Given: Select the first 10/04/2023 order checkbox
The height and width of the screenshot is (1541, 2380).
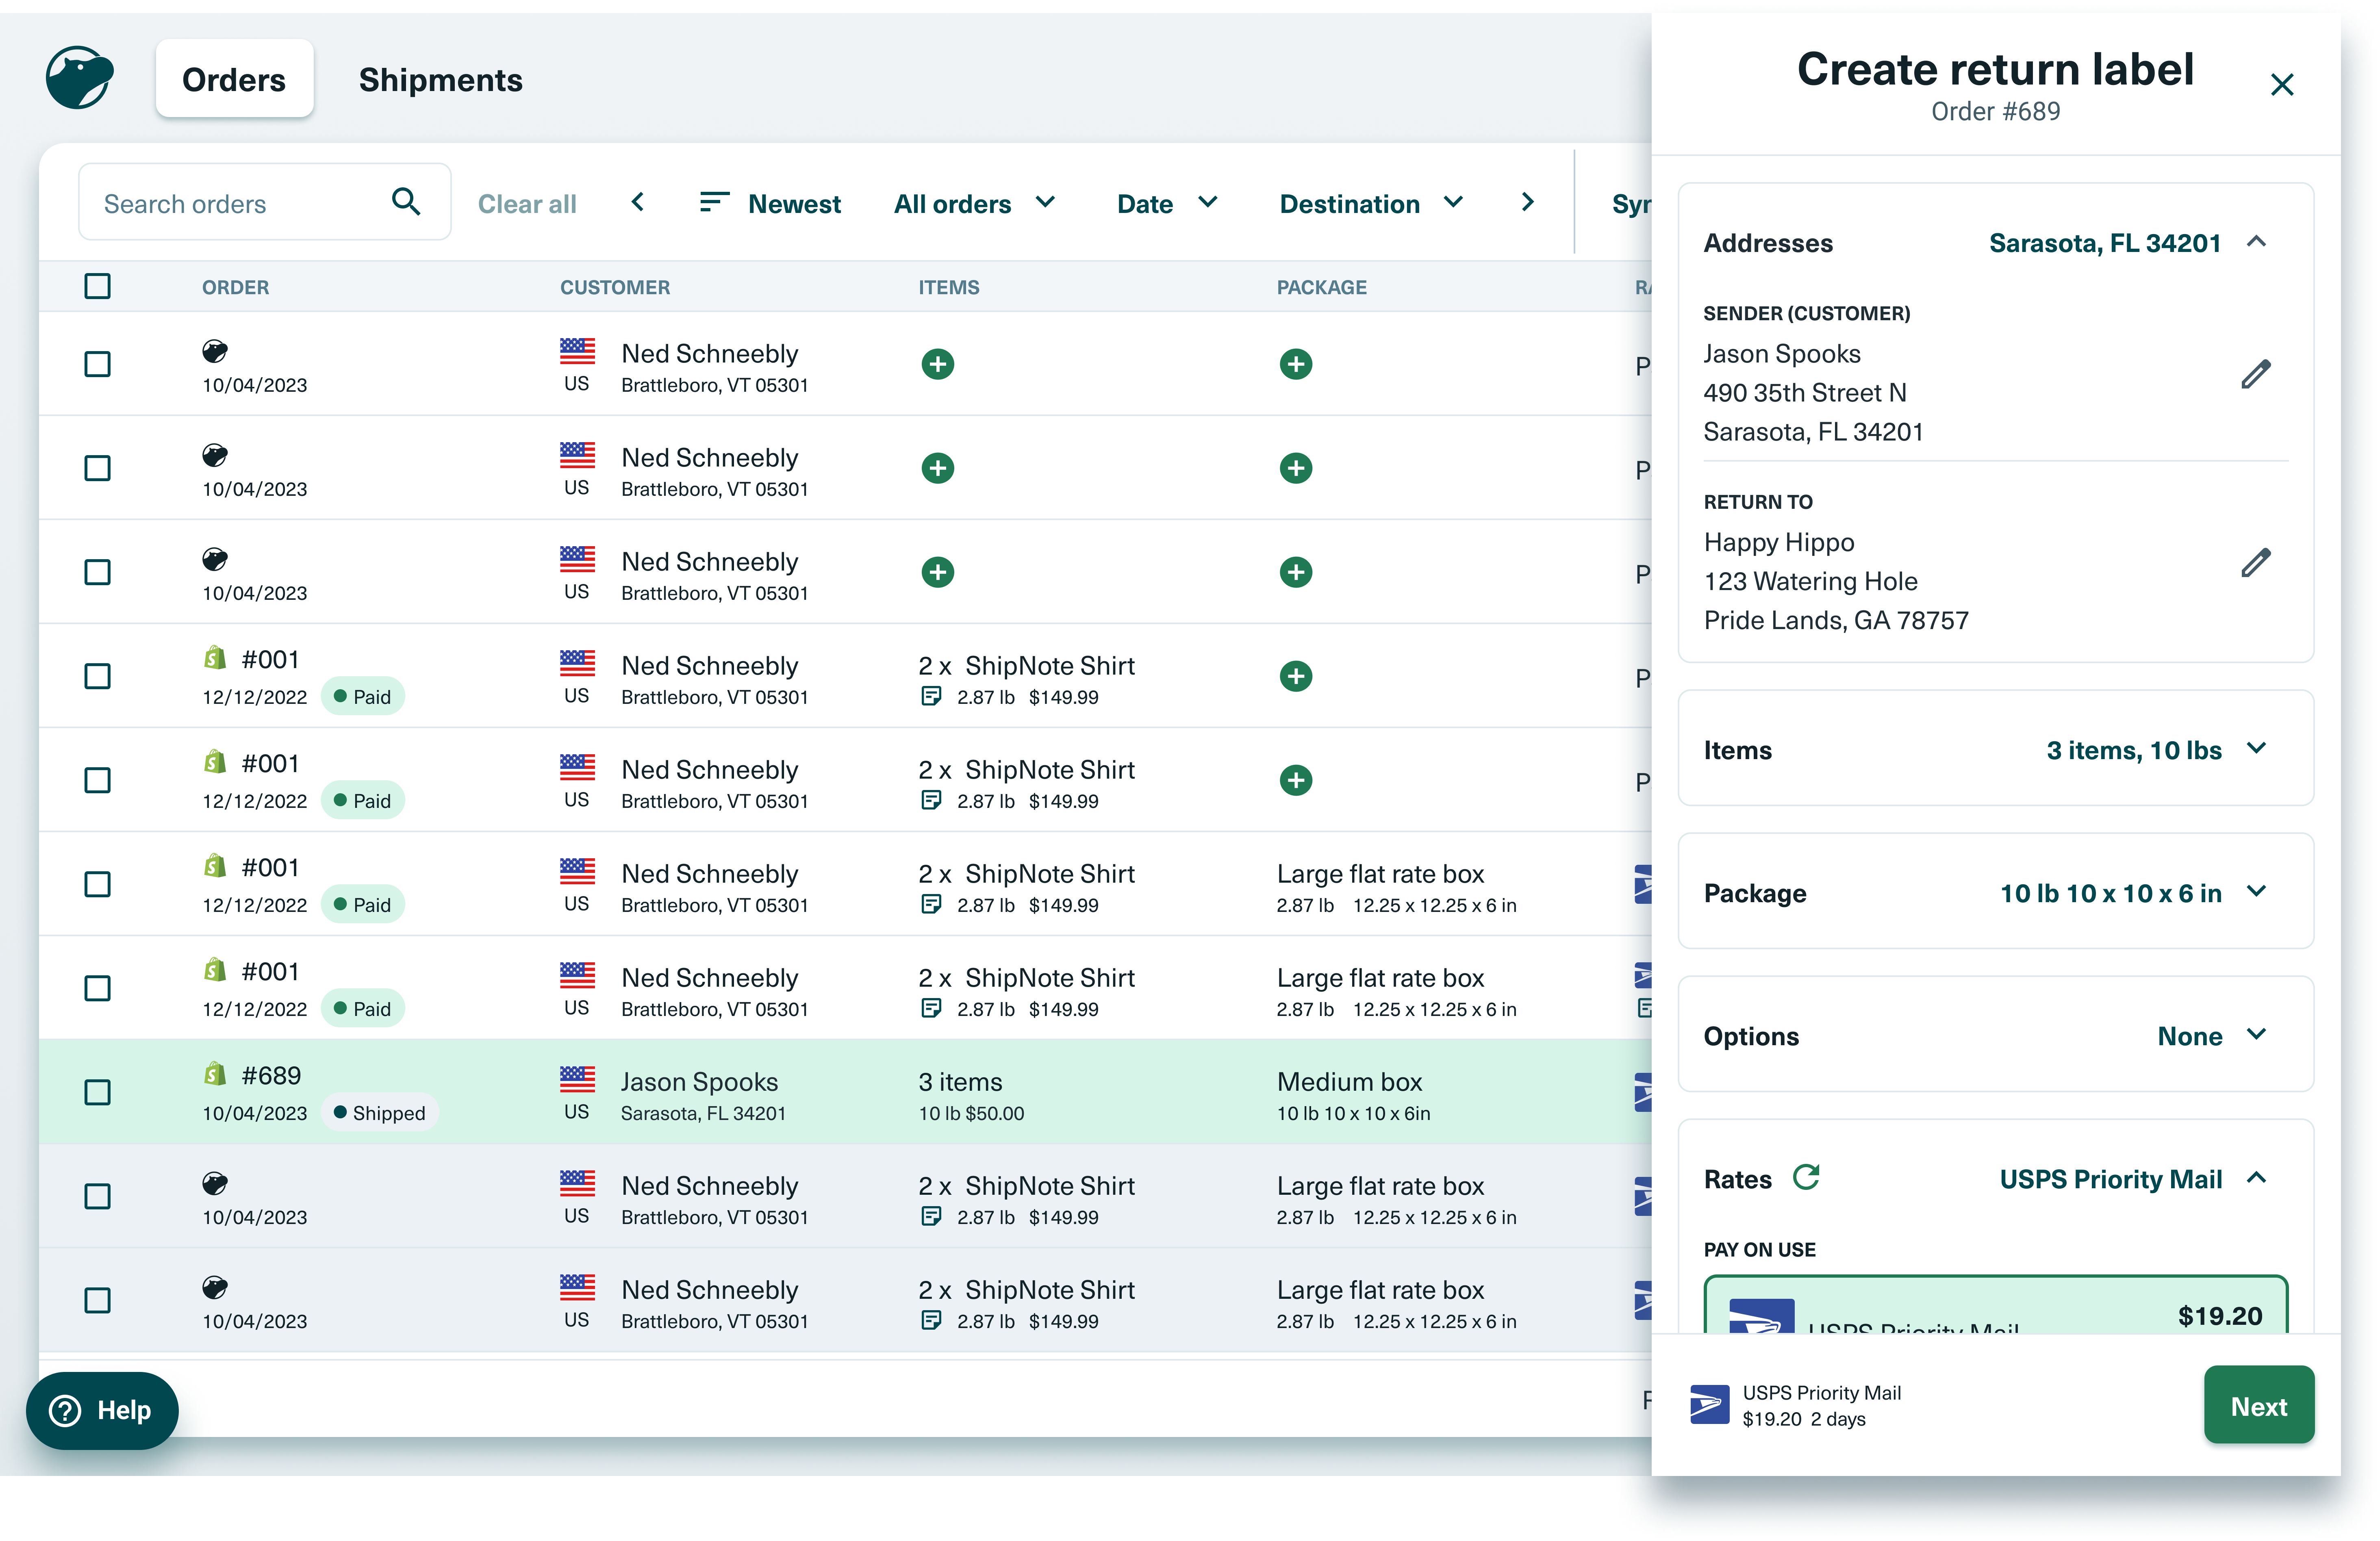Looking at the screenshot, I should coord(97,364).
